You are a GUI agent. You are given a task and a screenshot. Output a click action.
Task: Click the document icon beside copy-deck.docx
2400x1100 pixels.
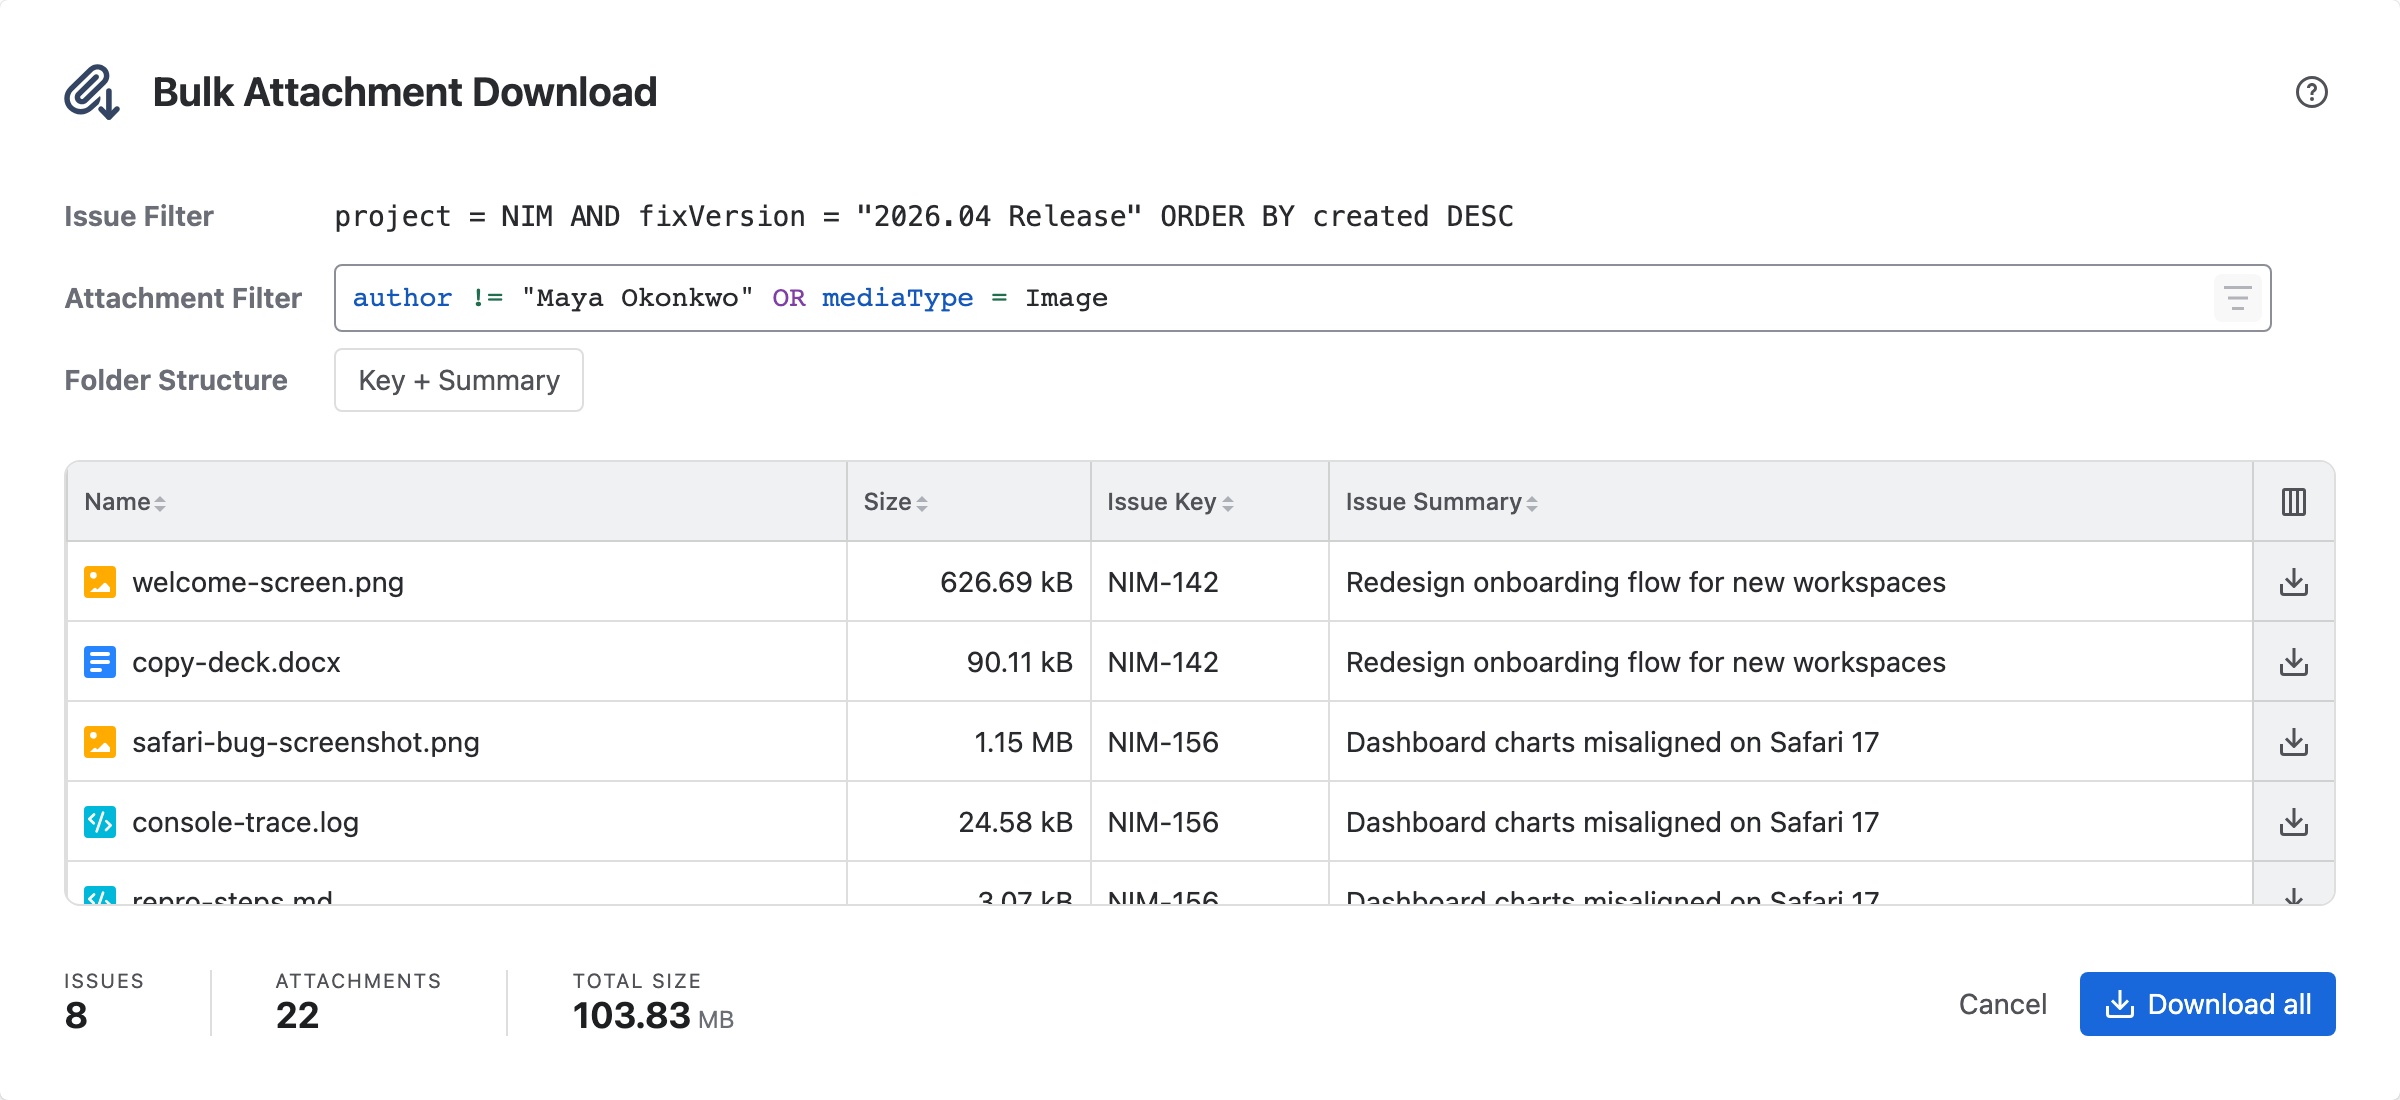click(x=100, y=662)
